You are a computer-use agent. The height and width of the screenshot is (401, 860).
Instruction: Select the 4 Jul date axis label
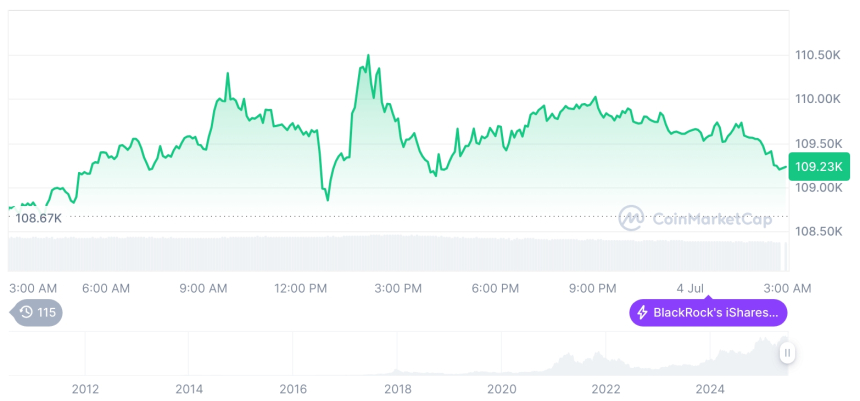tap(690, 288)
